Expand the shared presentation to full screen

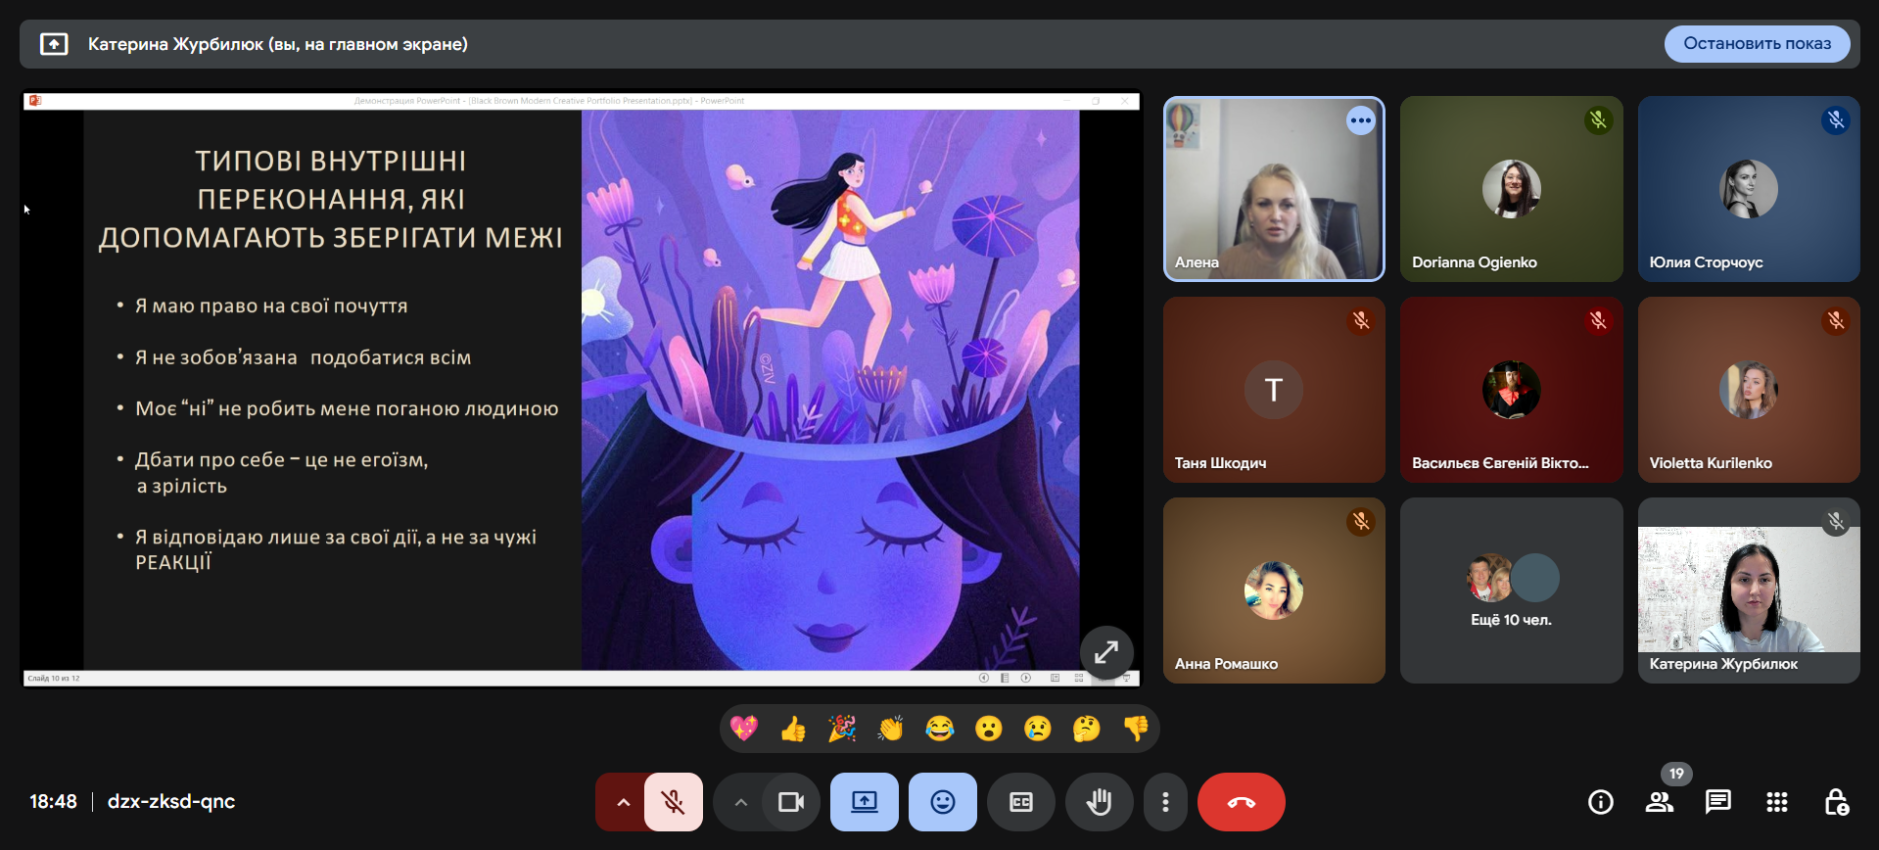click(x=1106, y=653)
